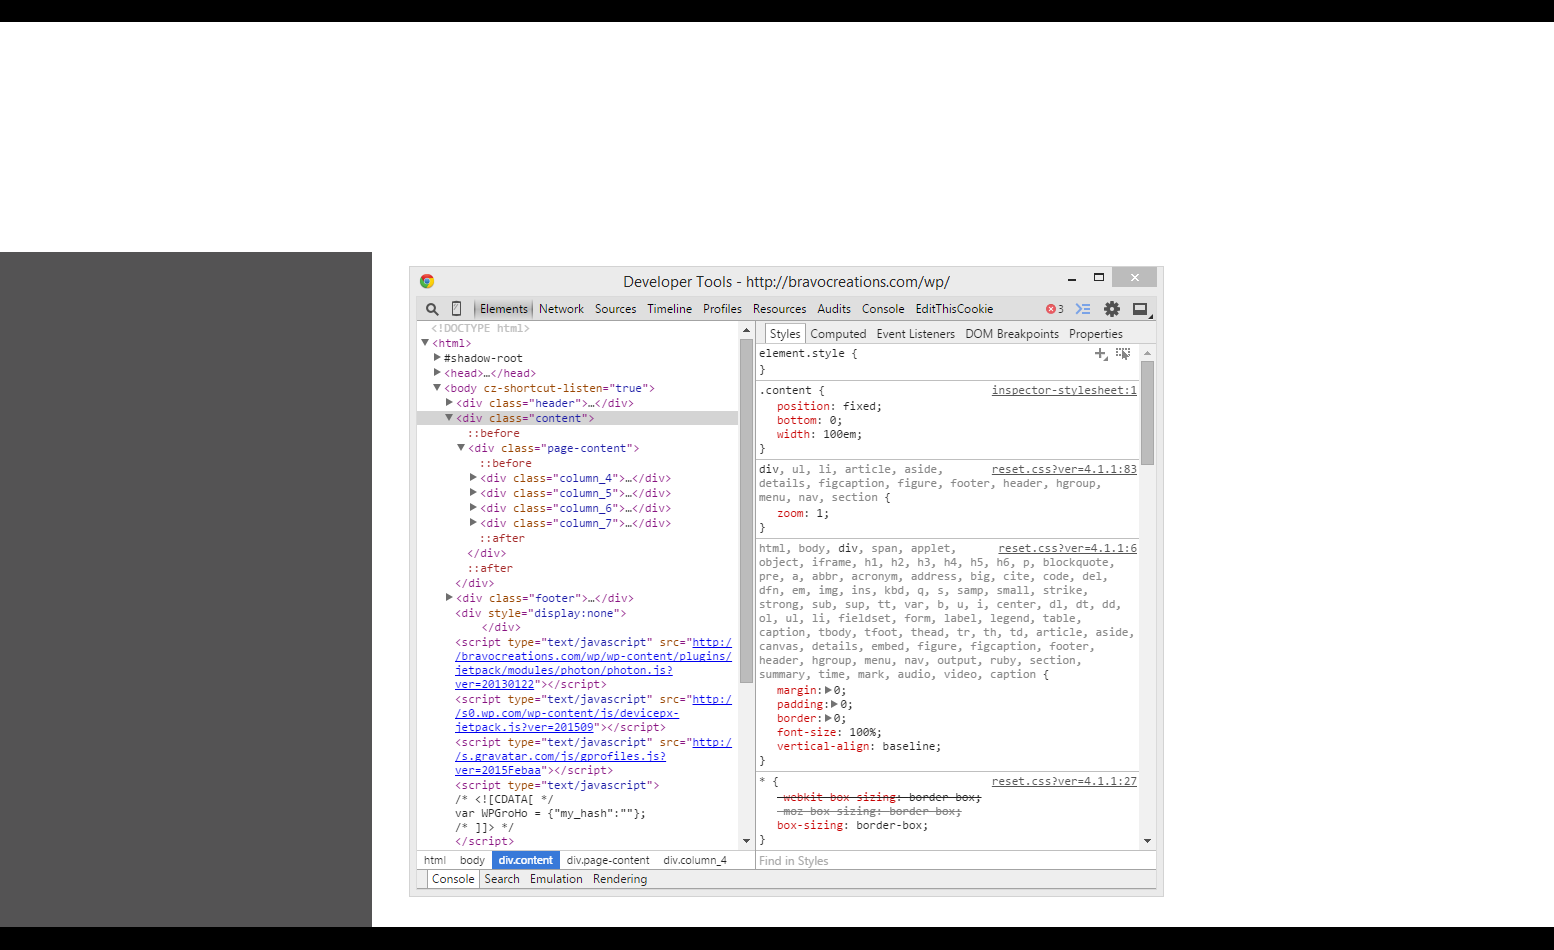This screenshot has height=950, width=1554.
Task: Click the 'position: fixed;' declaration
Action: [x=829, y=406]
